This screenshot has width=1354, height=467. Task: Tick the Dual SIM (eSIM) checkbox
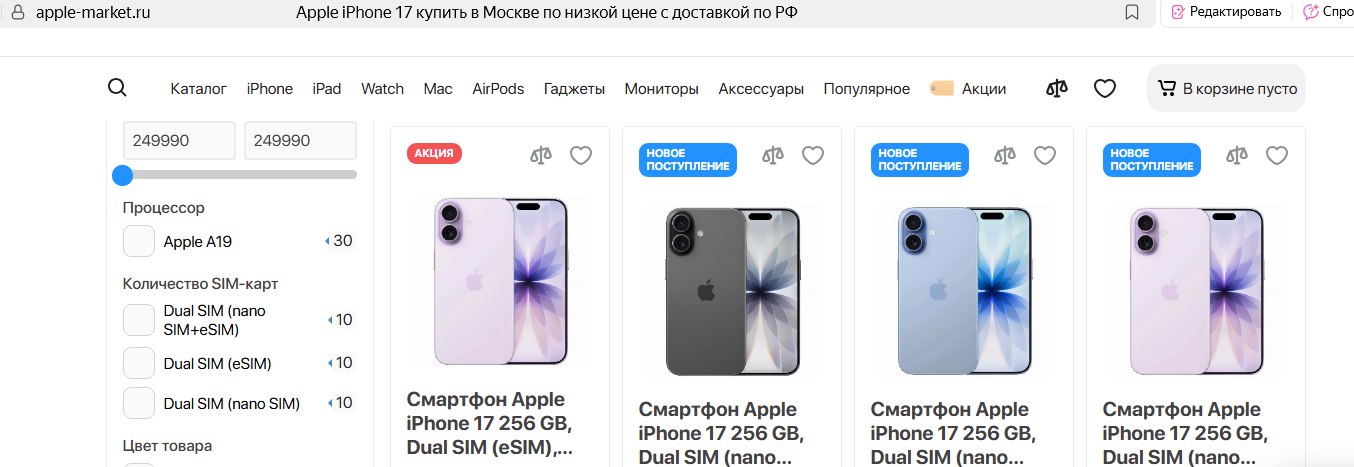pos(139,363)
